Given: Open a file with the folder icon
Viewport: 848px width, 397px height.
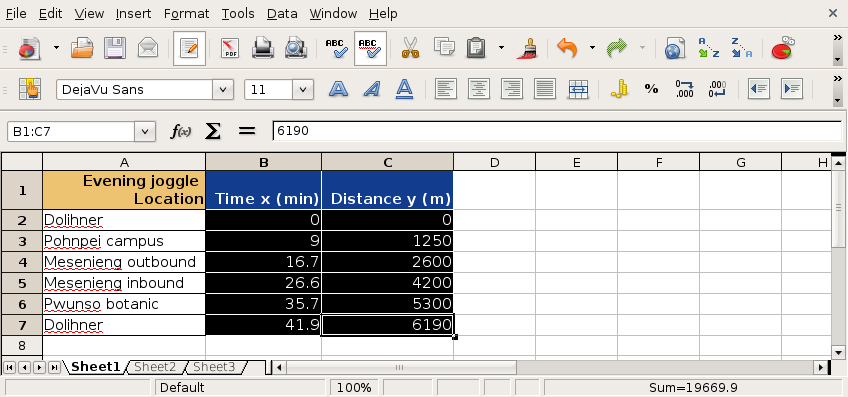Looking at the screenshot, I should coord(82,49).
